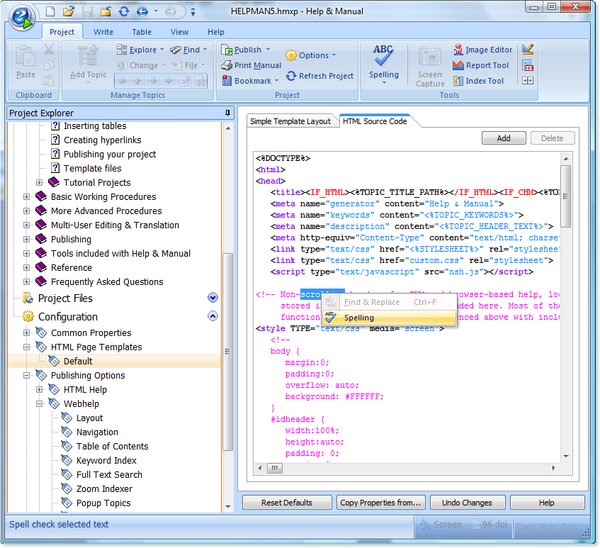
Task: Click the Reset Defaults button
Action: (285, 503)
